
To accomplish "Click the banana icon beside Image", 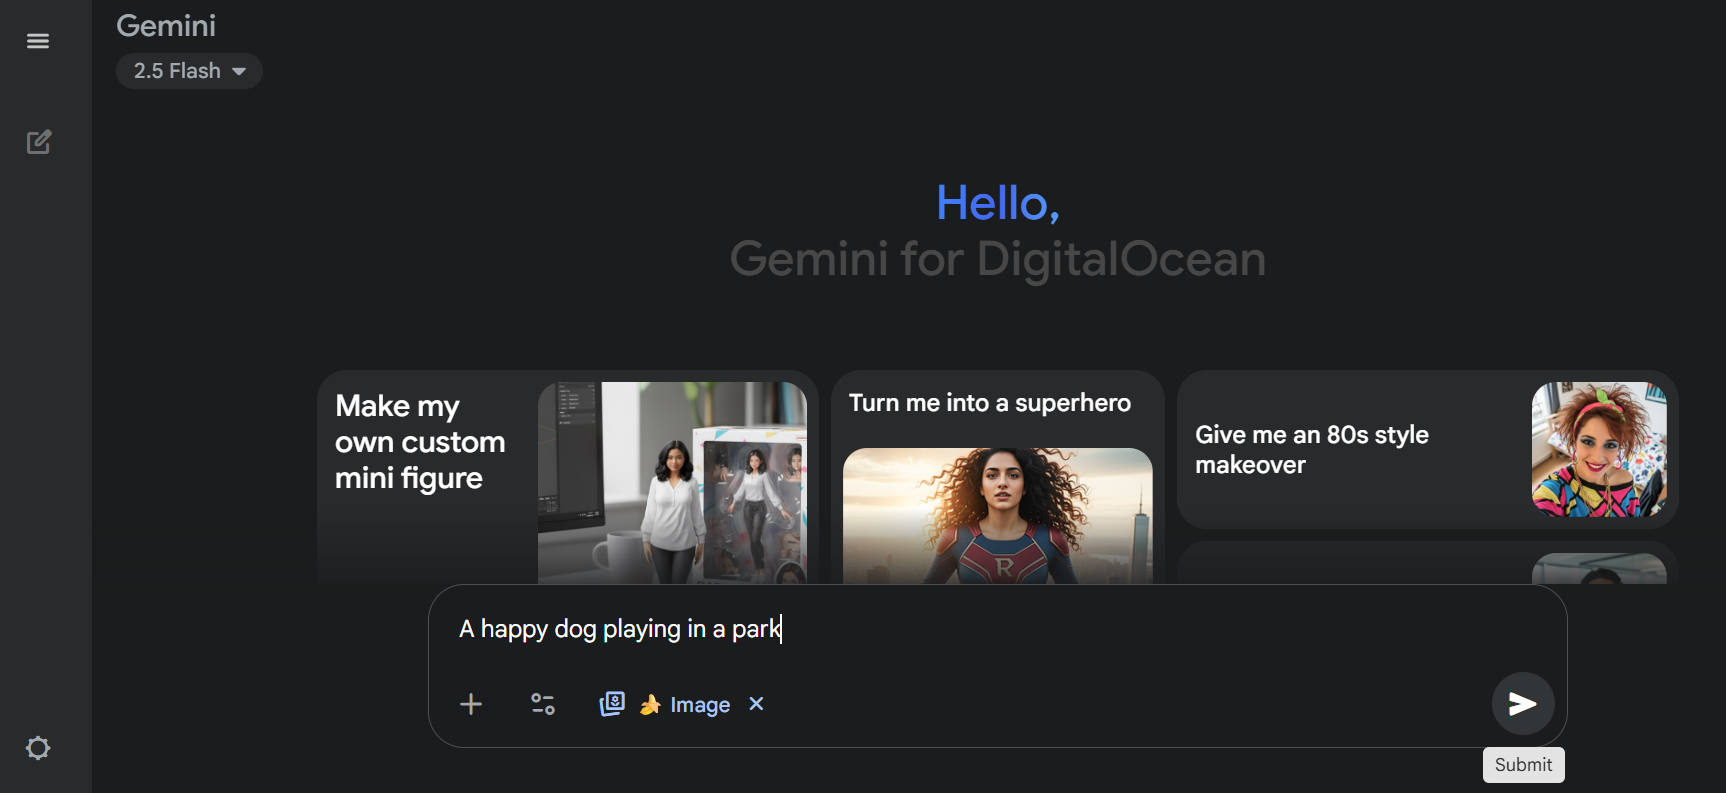I will [x=650, y=705].
